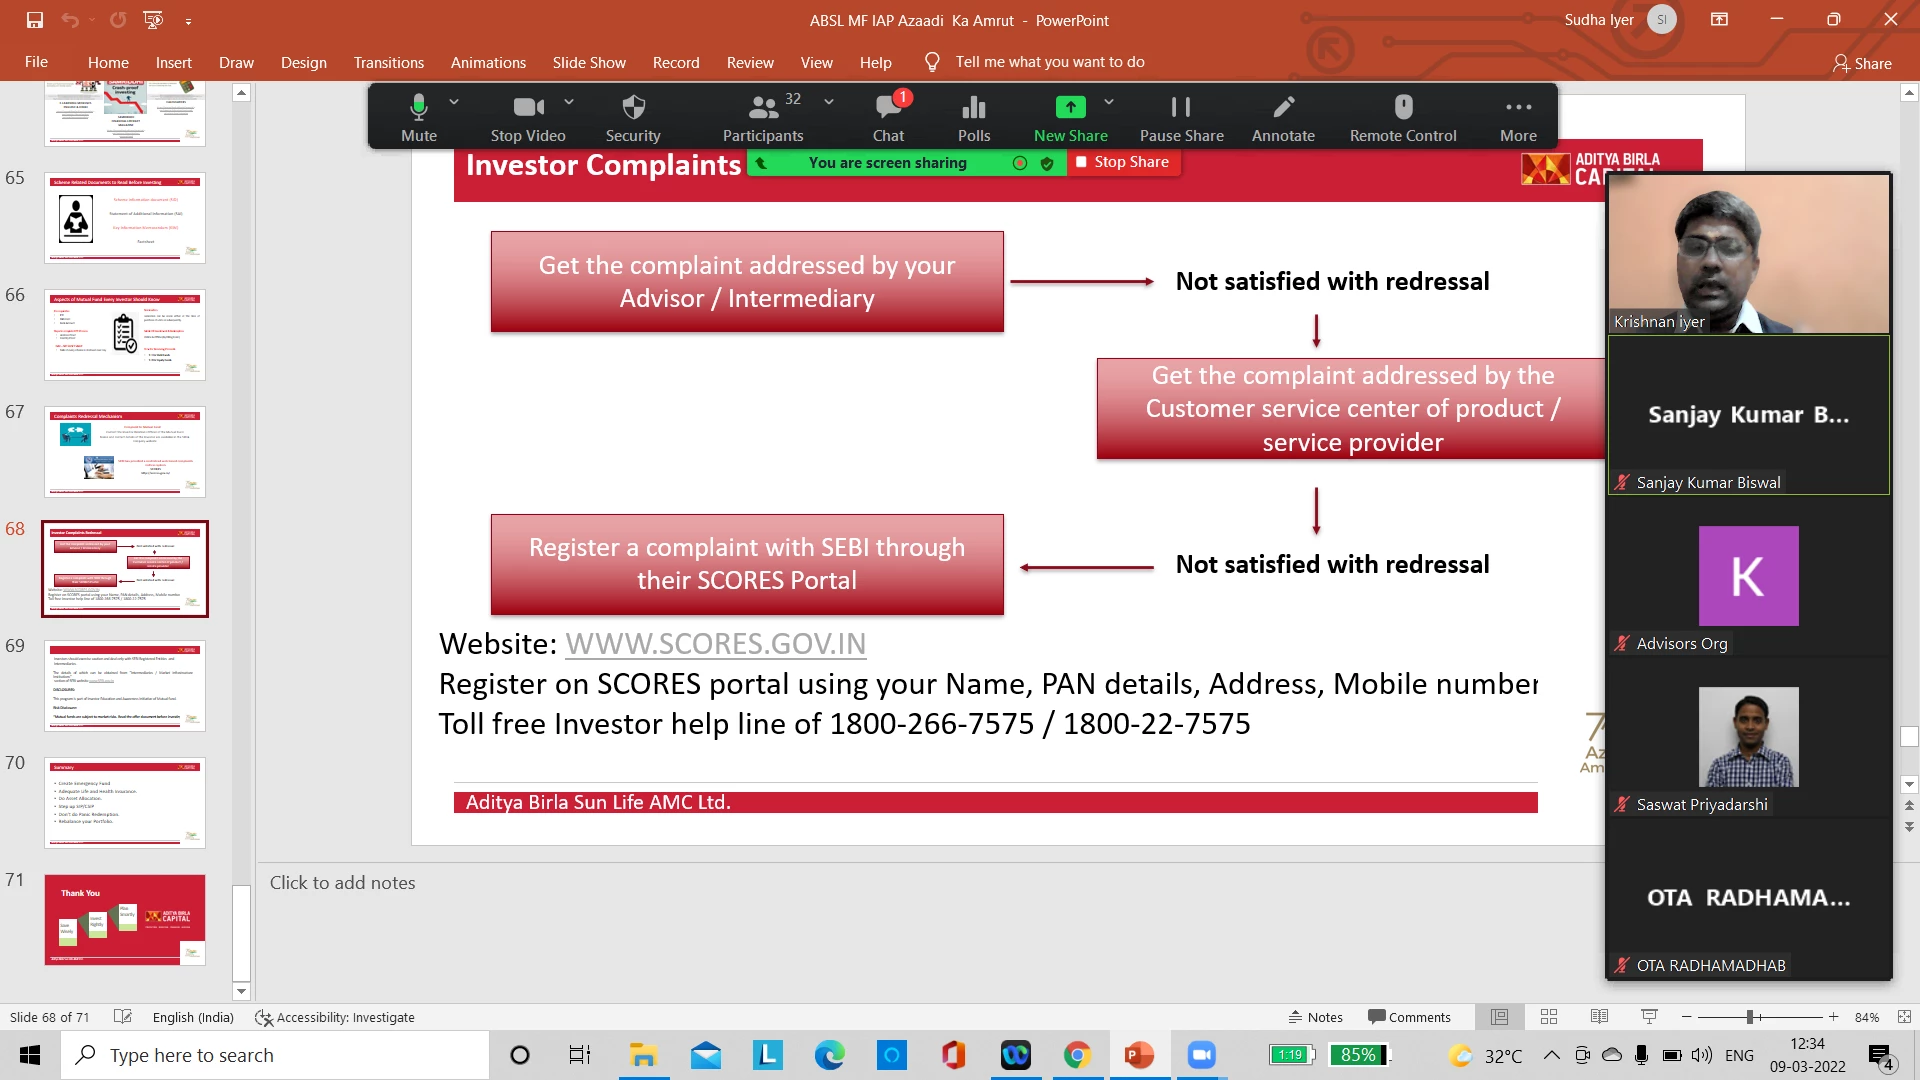This screenshot has width=1920, height=1080.
Task: Open More options in Zoom toolbar
Action: (x=1518, y=117)
